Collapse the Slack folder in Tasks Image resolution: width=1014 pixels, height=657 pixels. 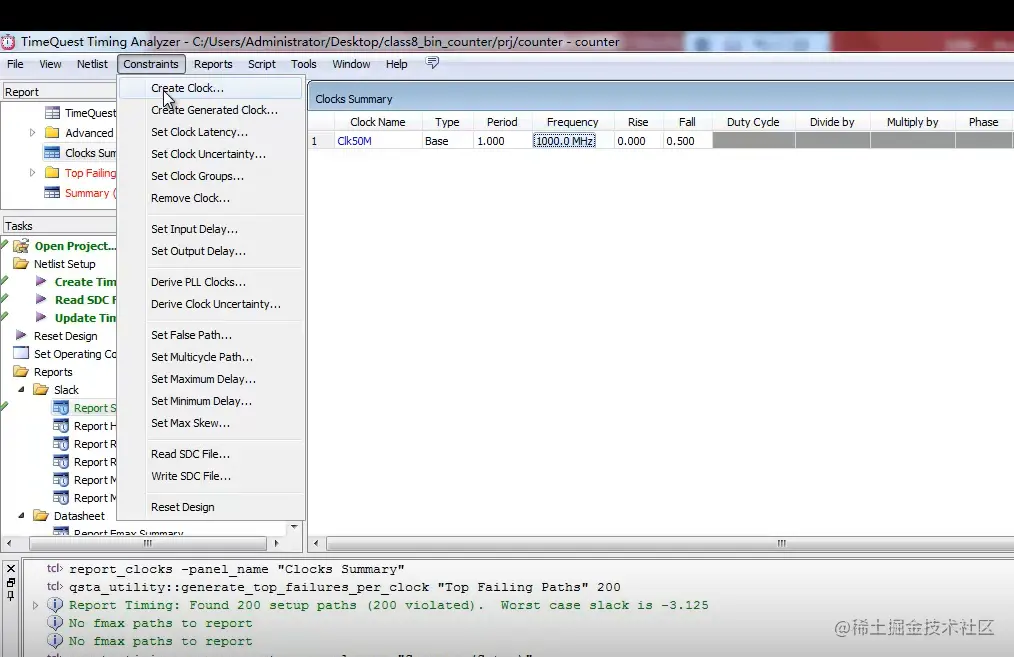[x=21, y=390]
